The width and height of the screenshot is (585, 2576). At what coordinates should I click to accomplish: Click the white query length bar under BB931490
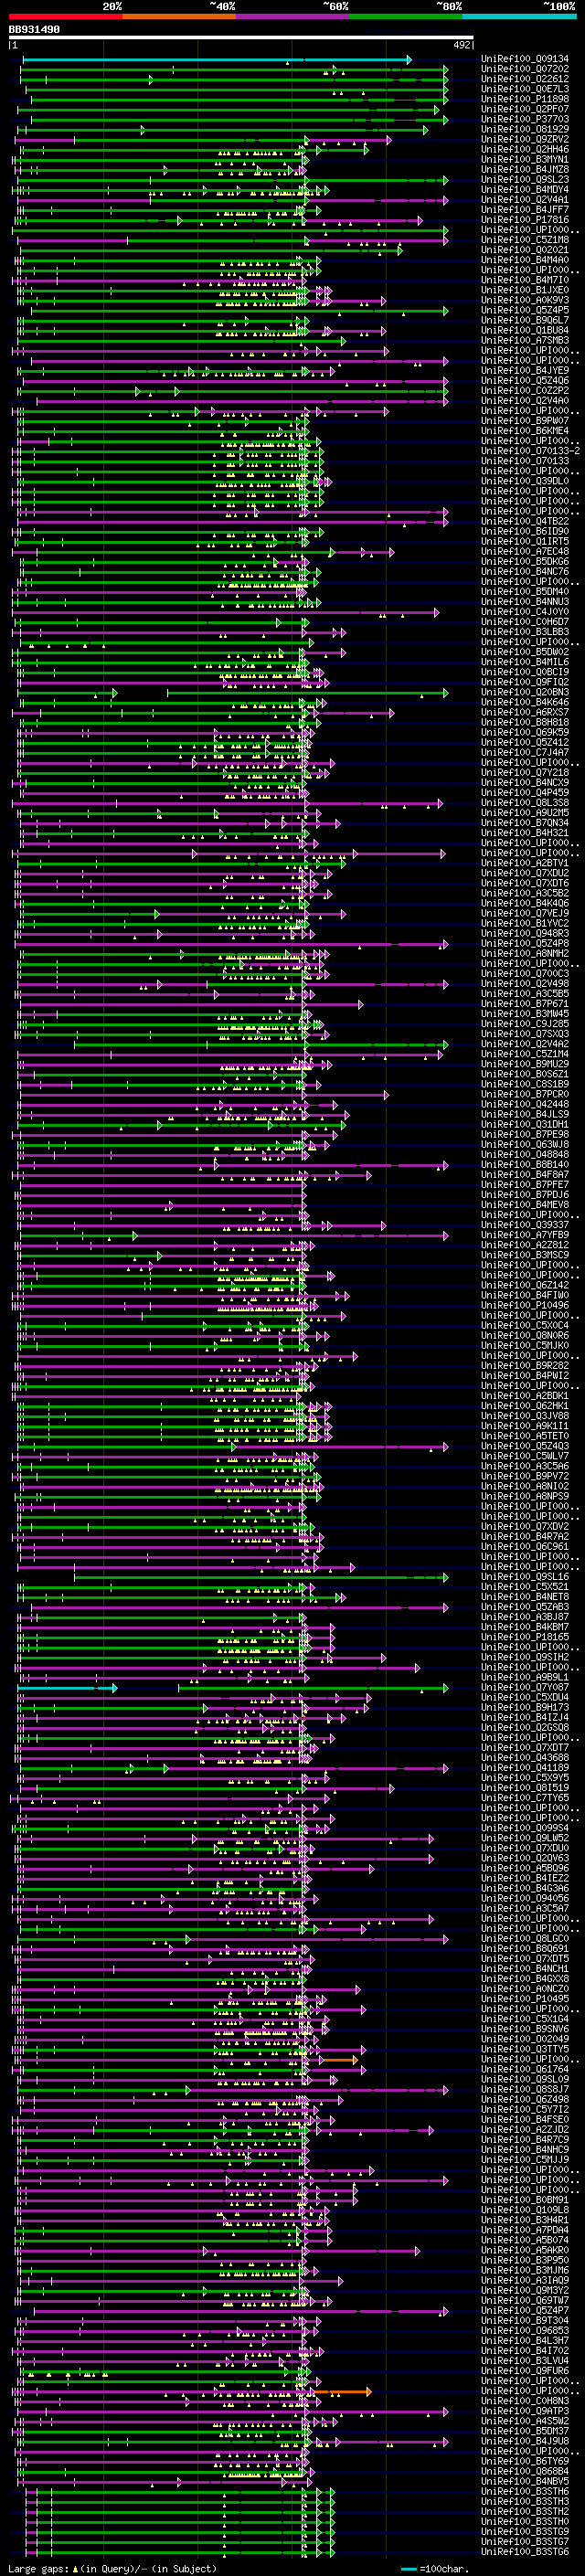coord(241,38)
